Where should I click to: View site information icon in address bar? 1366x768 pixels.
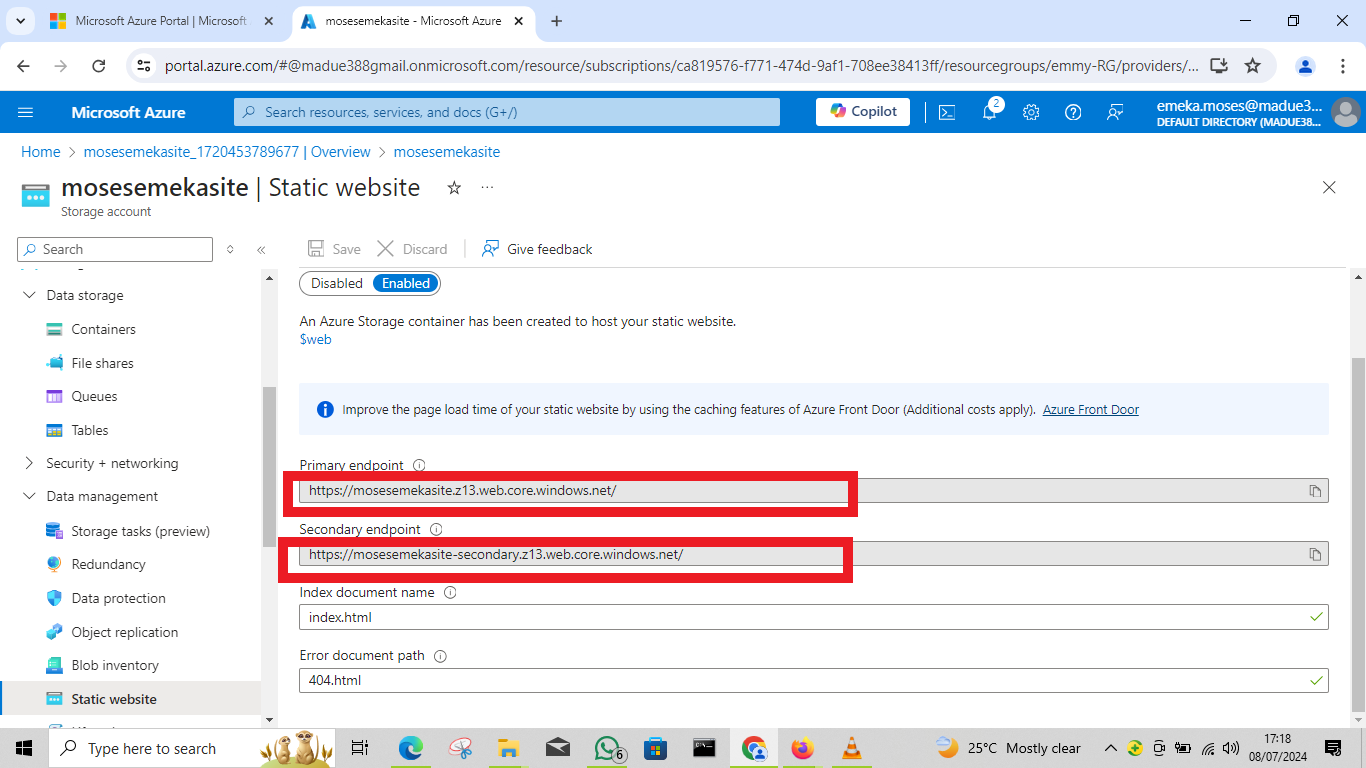(144, 66)
